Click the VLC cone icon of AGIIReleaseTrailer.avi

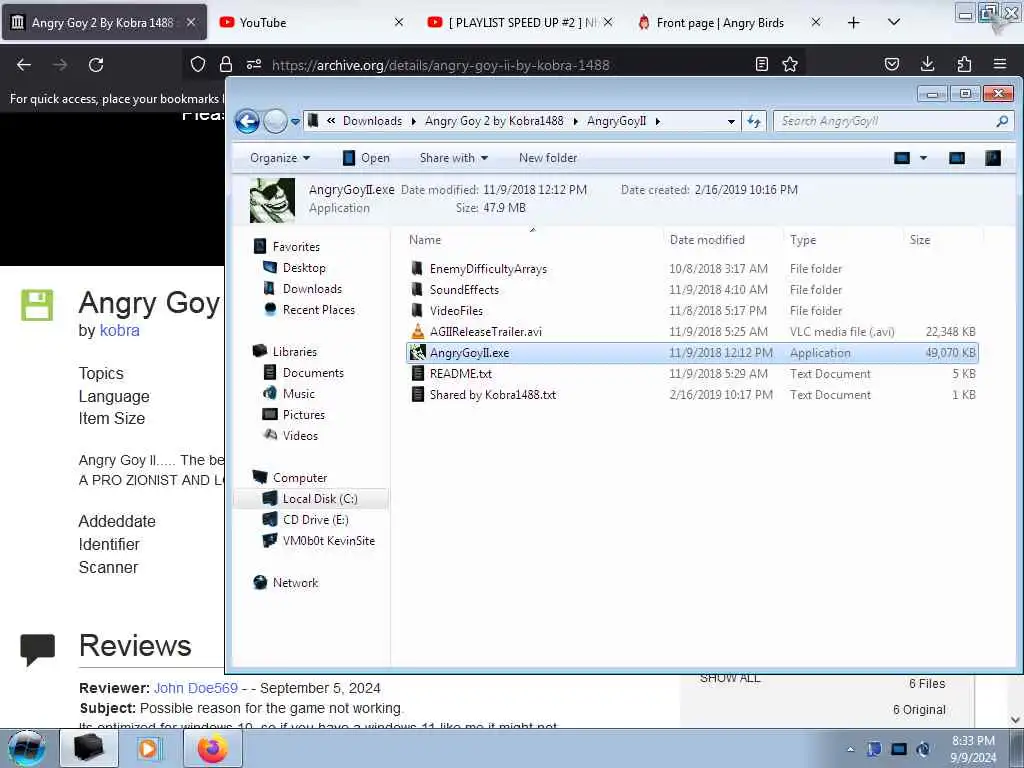click(x=418, y=332)
